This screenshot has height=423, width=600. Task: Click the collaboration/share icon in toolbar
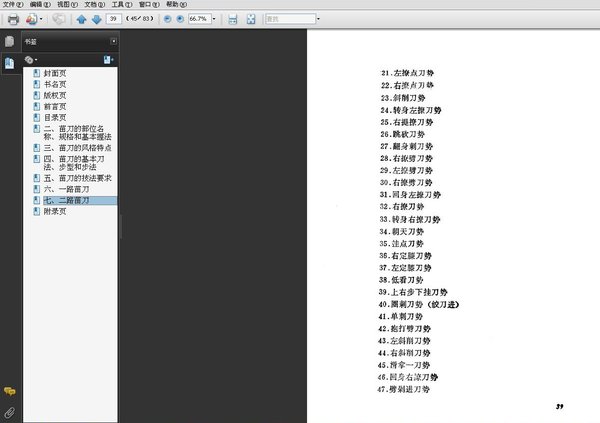31,19
